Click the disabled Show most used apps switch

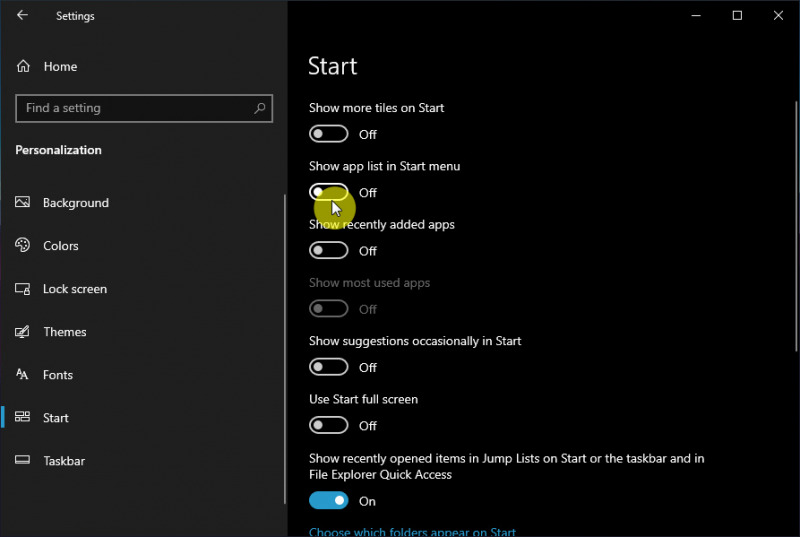(329, 309)
